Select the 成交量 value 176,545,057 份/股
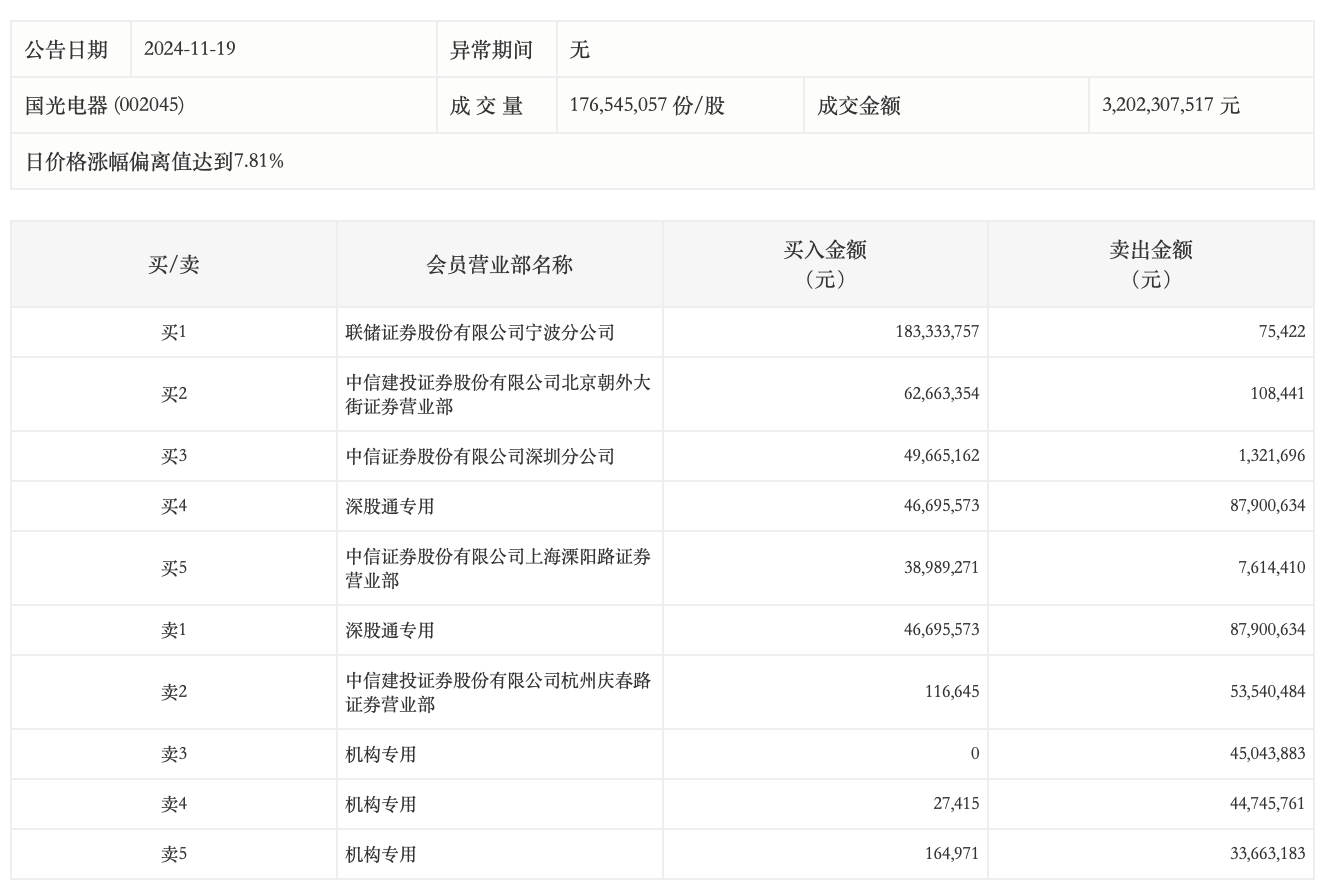The height and width of the screenshot is (892, 1330). coord(646,105)
